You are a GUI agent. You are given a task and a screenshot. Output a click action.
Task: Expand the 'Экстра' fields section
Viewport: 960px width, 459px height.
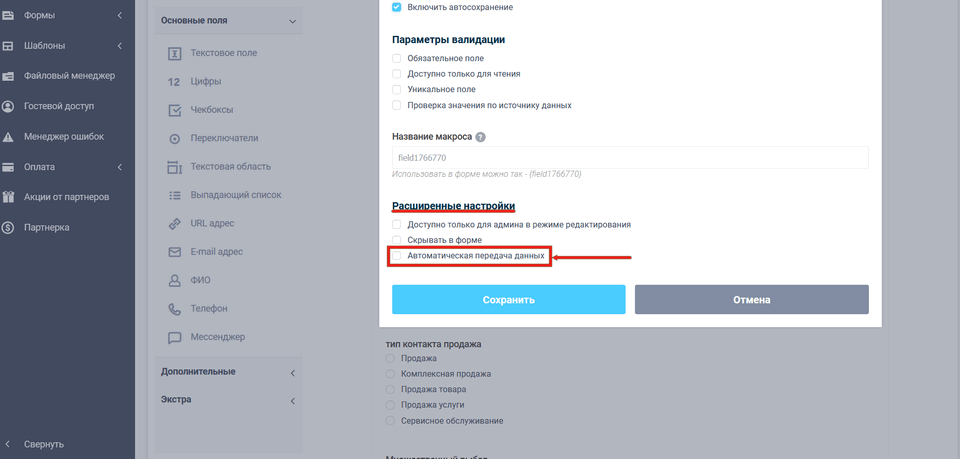click(x=292, y=401)
